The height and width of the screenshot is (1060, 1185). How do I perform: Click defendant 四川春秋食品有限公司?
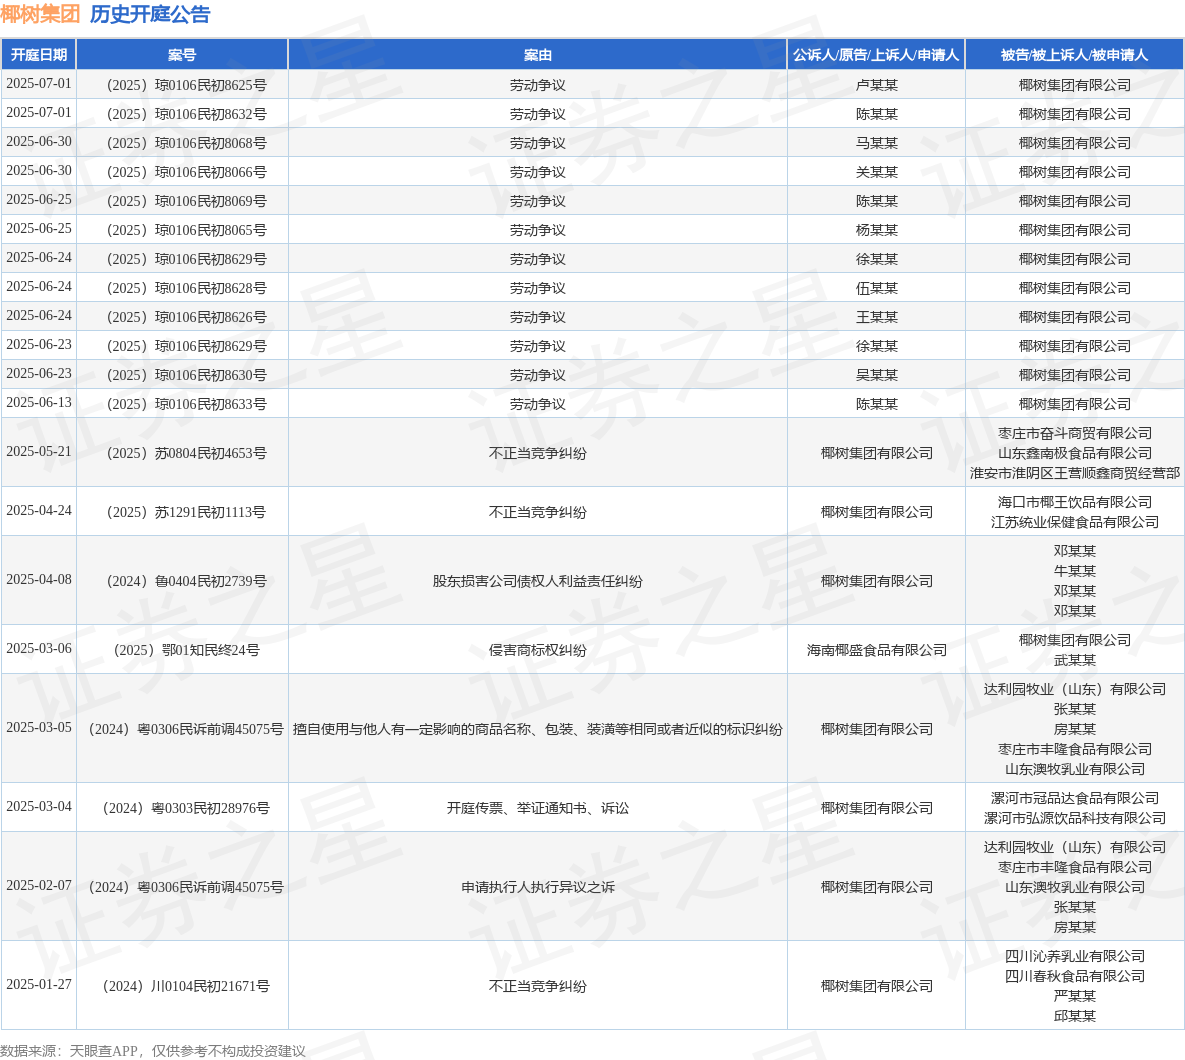coord(1074,975)
